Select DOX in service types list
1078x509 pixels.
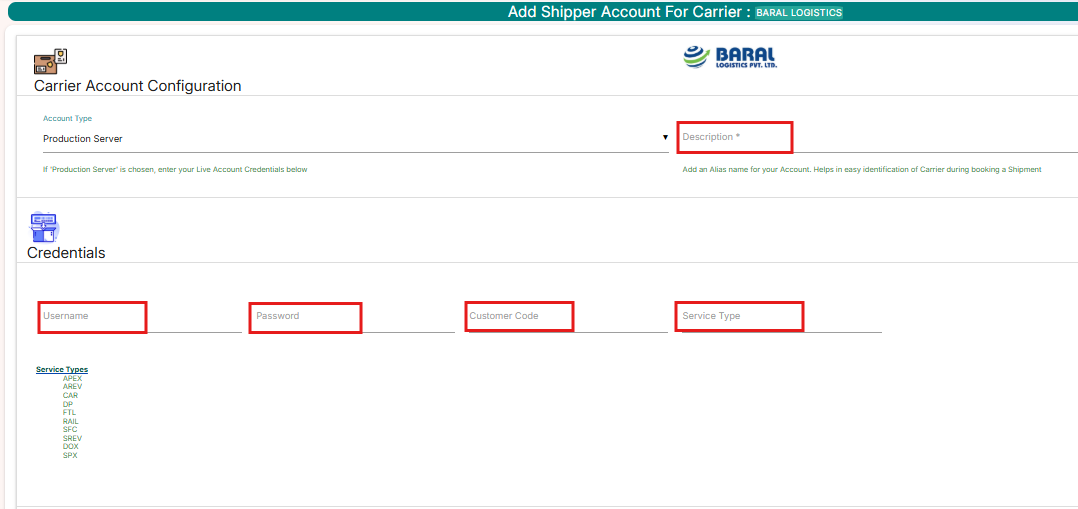coord(71,446)
